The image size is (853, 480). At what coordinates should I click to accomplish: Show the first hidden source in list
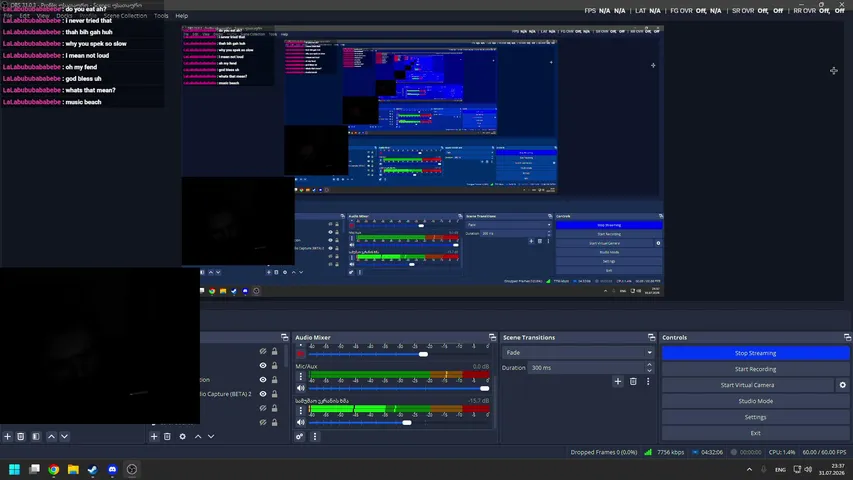coord(263,352)
